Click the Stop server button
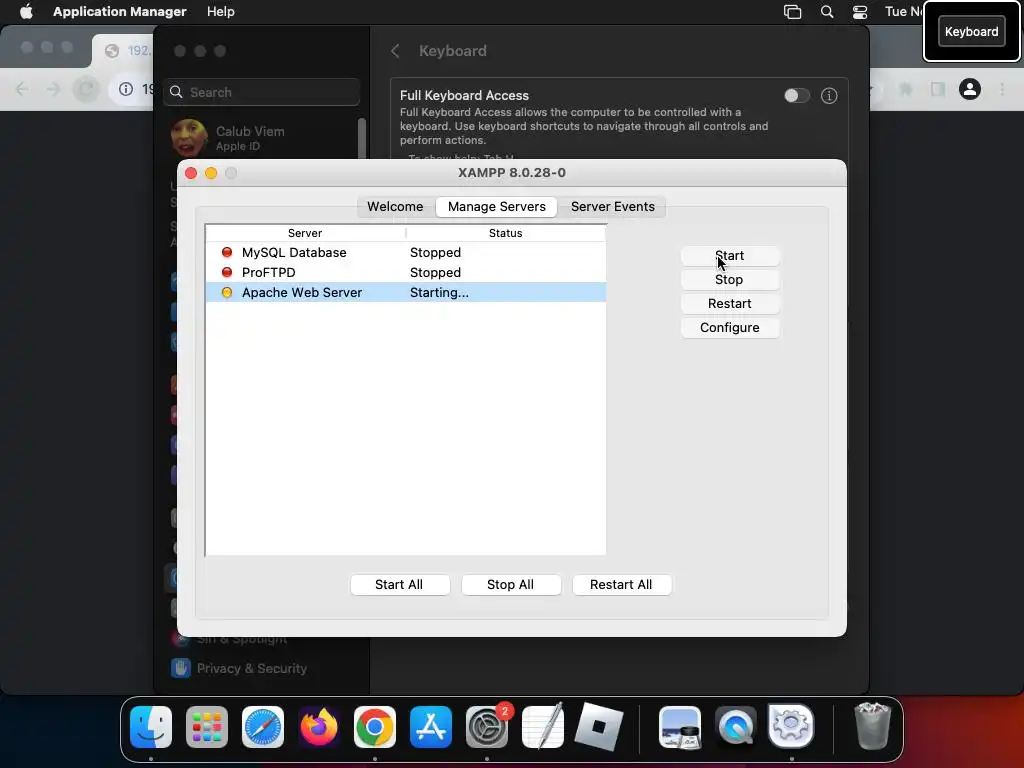1024x768 pixels. tap(729, 280)
